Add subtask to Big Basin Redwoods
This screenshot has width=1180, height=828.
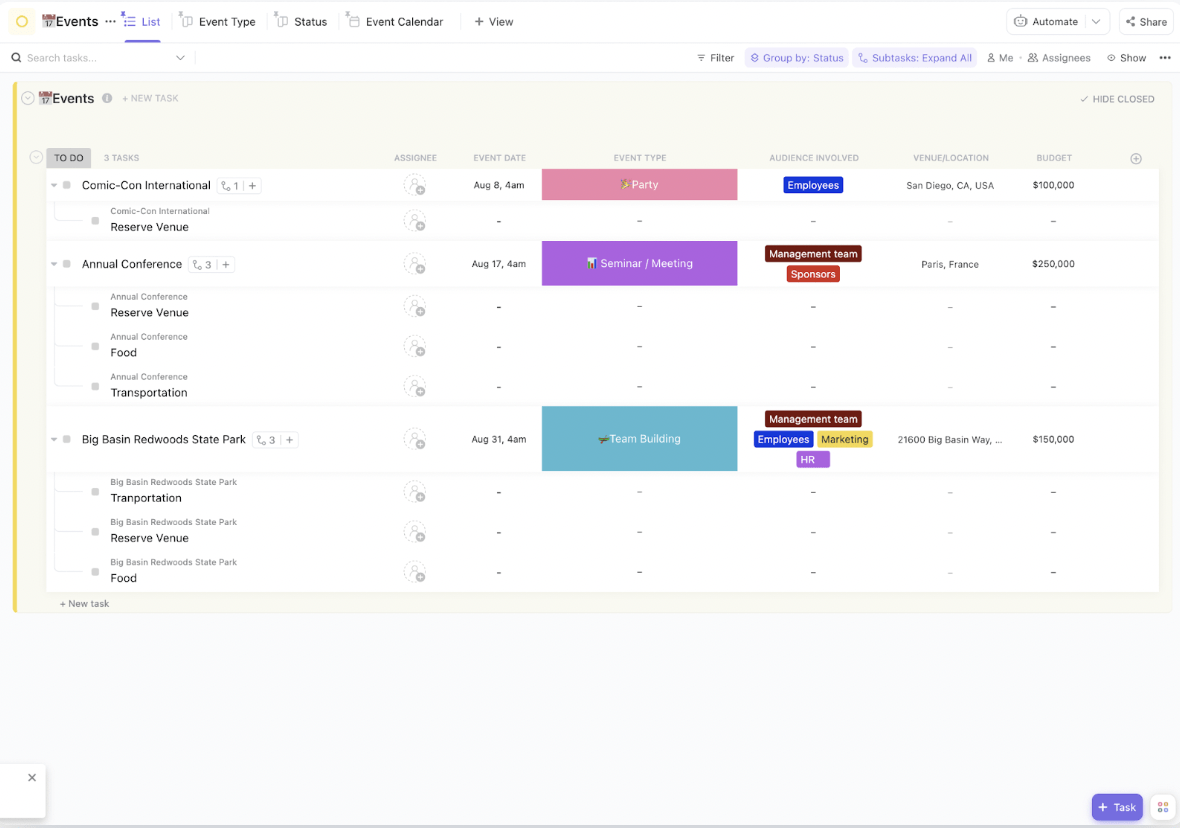click(290, 440)
